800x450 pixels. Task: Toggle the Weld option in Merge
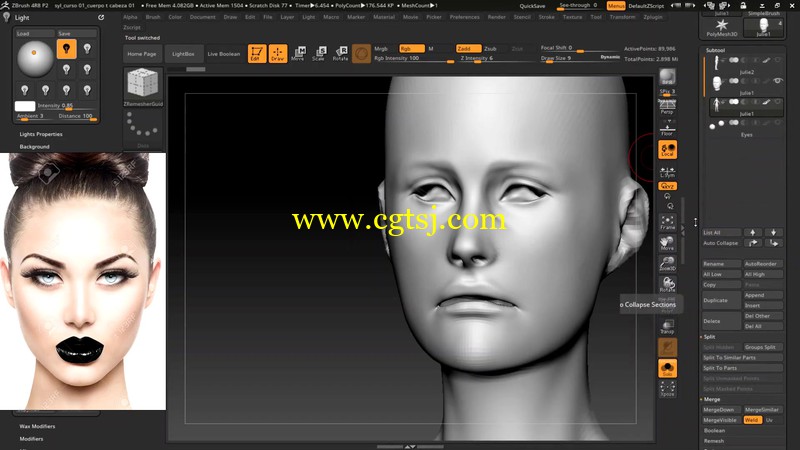coord(752,420)
